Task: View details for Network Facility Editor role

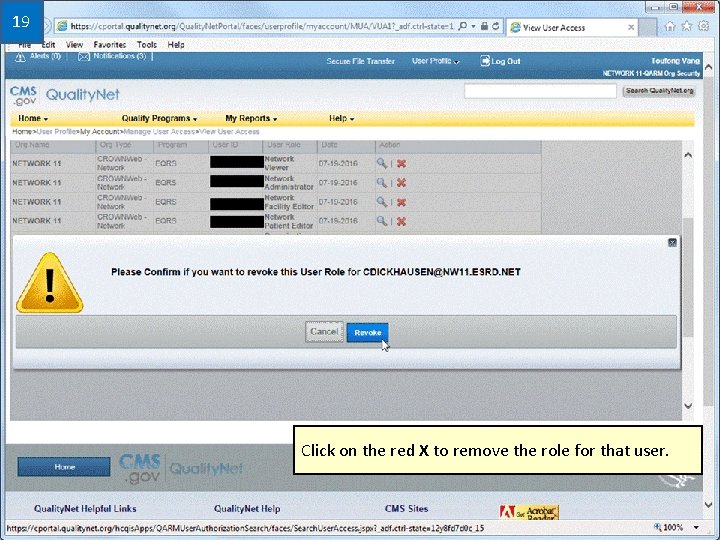Action: (x=381, y=202)
